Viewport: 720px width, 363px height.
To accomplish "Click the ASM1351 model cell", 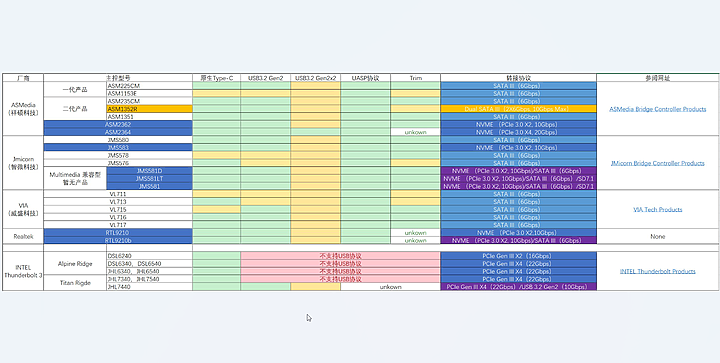I will pyautogui.click(x=149, y=117).
